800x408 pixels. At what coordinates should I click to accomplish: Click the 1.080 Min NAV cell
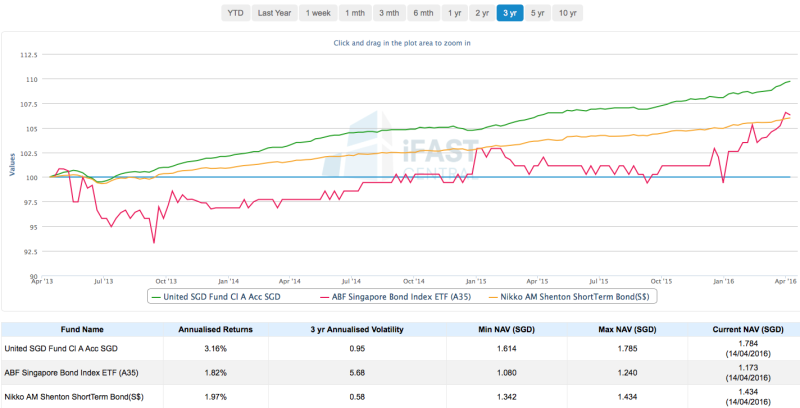[507, 373]
